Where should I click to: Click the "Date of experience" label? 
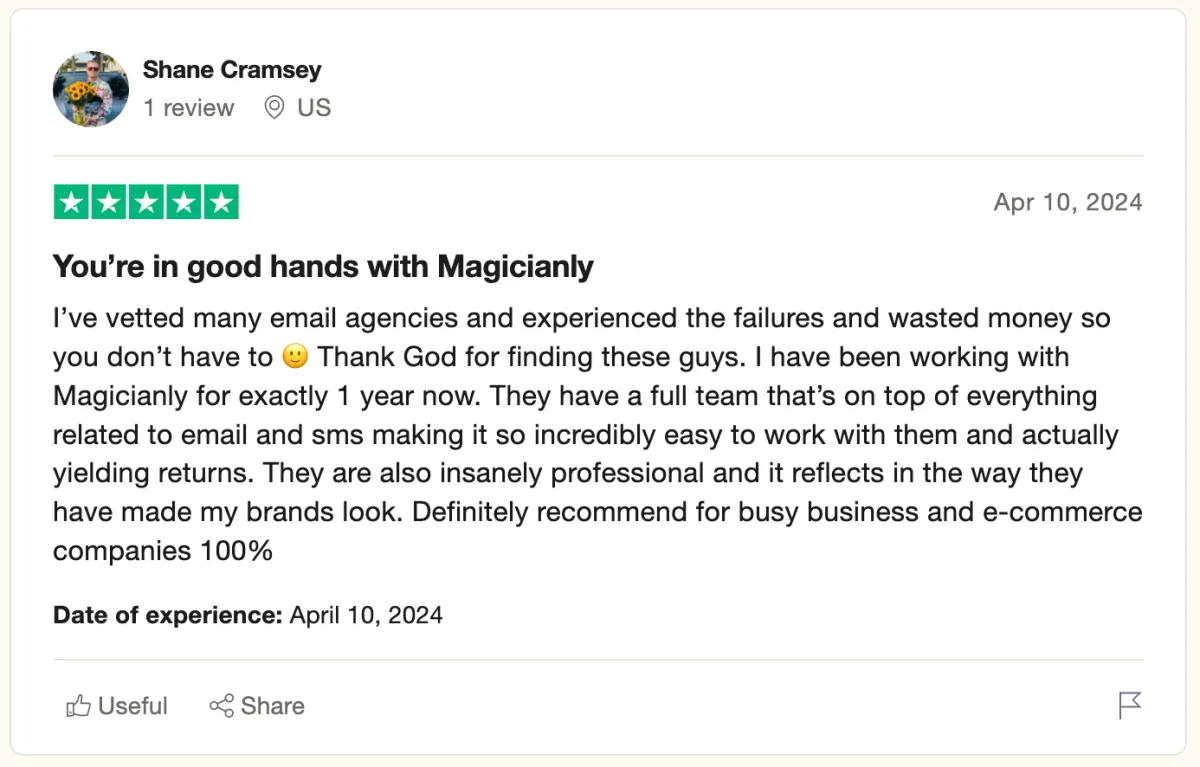pyautogui.click(x=168, y=614)
